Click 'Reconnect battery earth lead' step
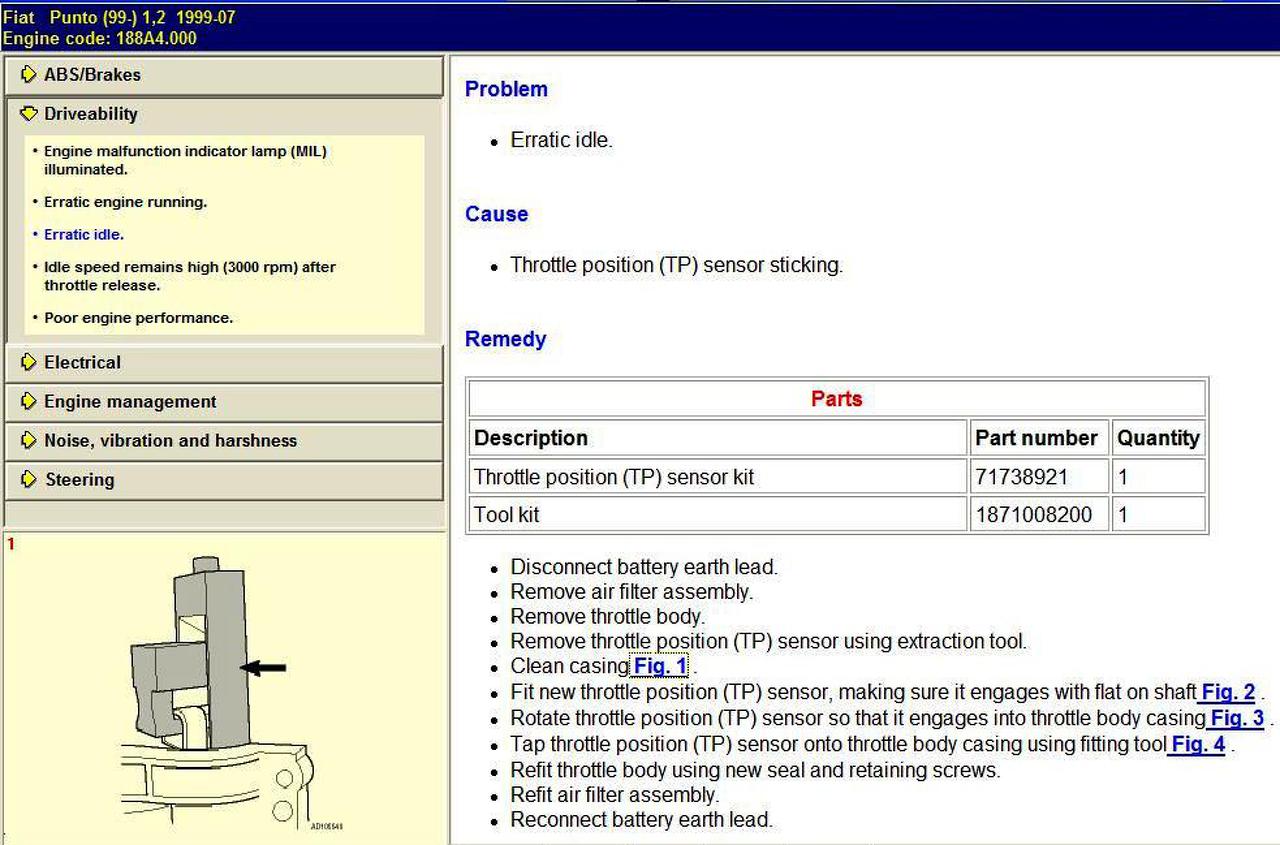Viewport: 1280px width, 845px height. pyautogui.click(x=642, y=820)
